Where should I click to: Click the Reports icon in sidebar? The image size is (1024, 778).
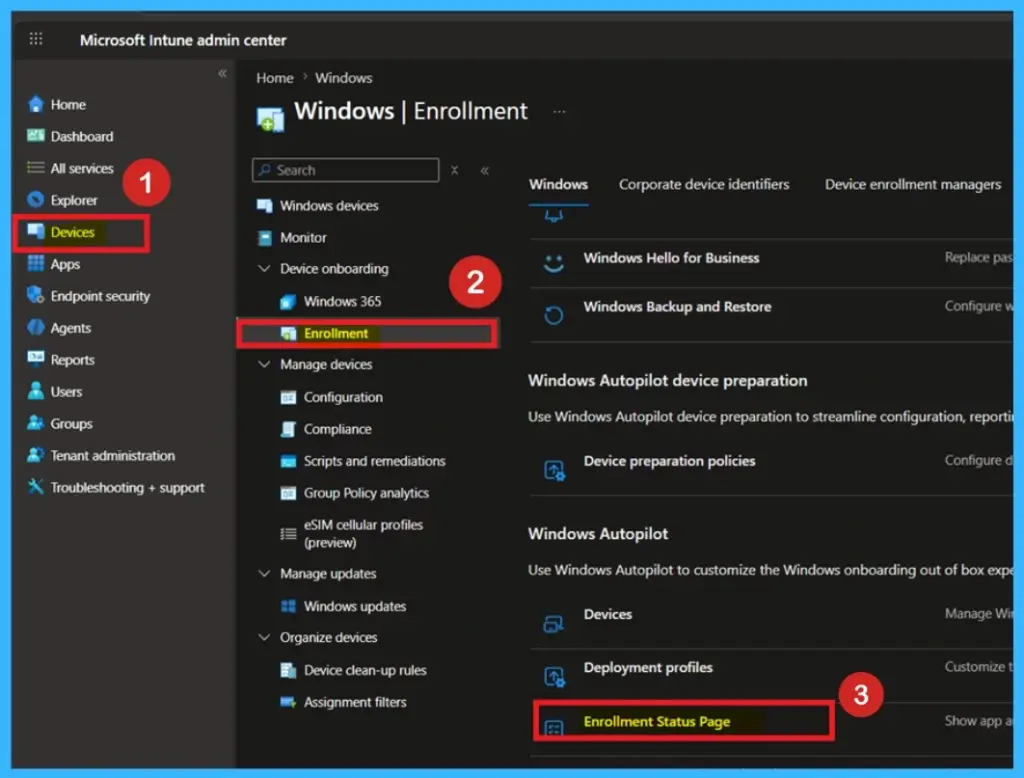tap(36, 359)
